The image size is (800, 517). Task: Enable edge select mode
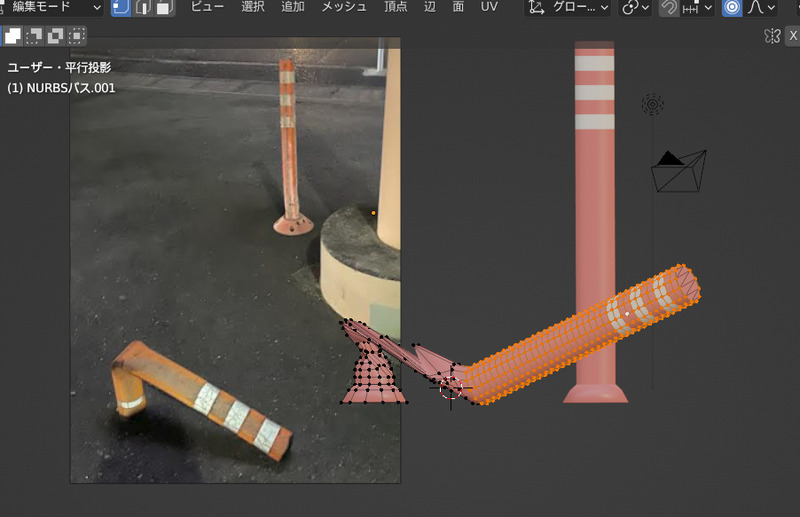click(143, 7)
